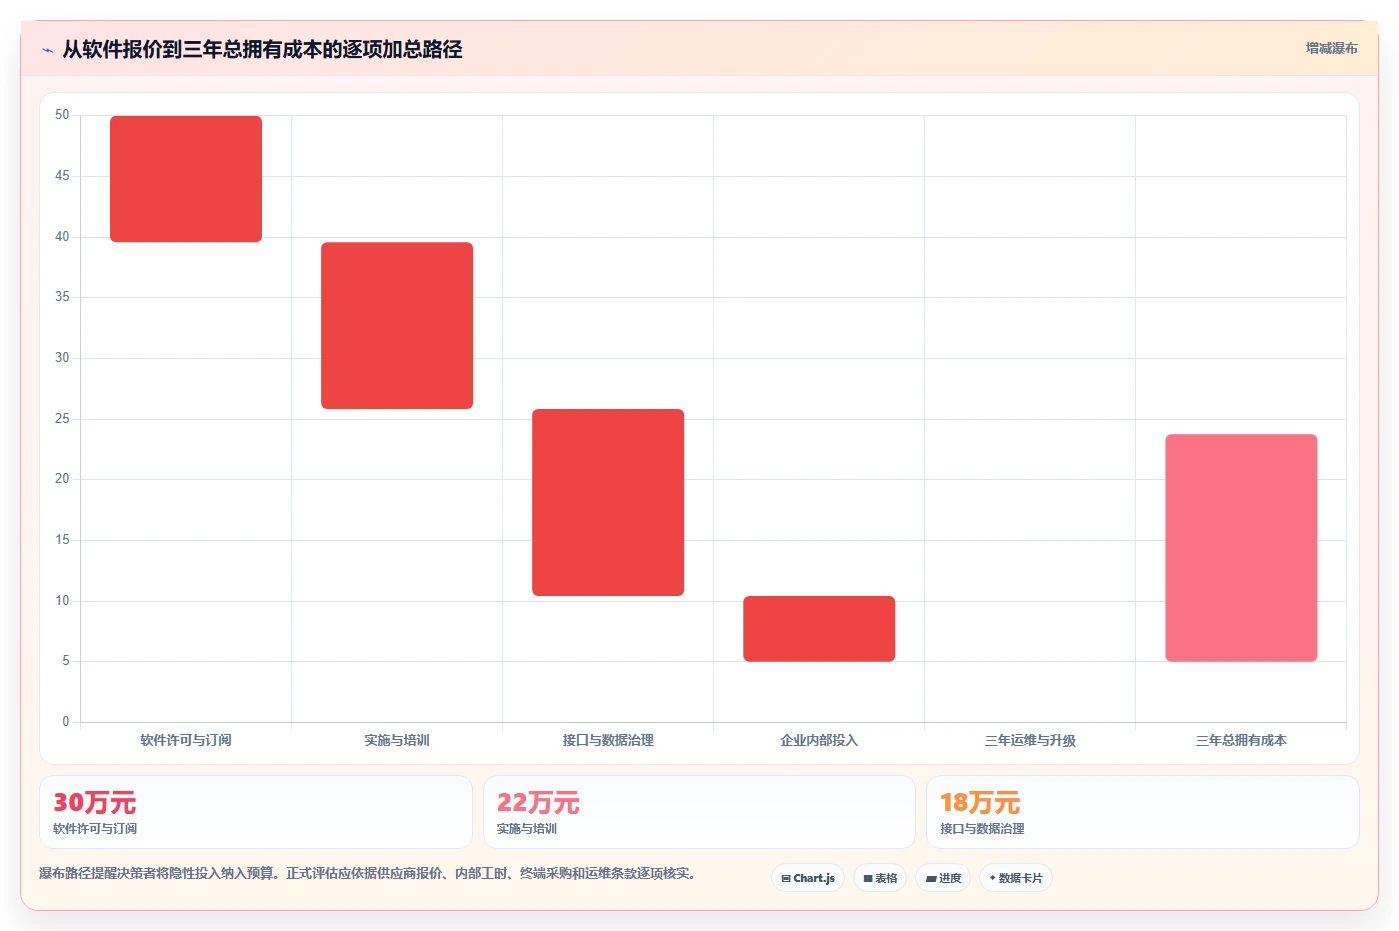Click the 进度 chip
1399x931 pixels.
[943, 878]
